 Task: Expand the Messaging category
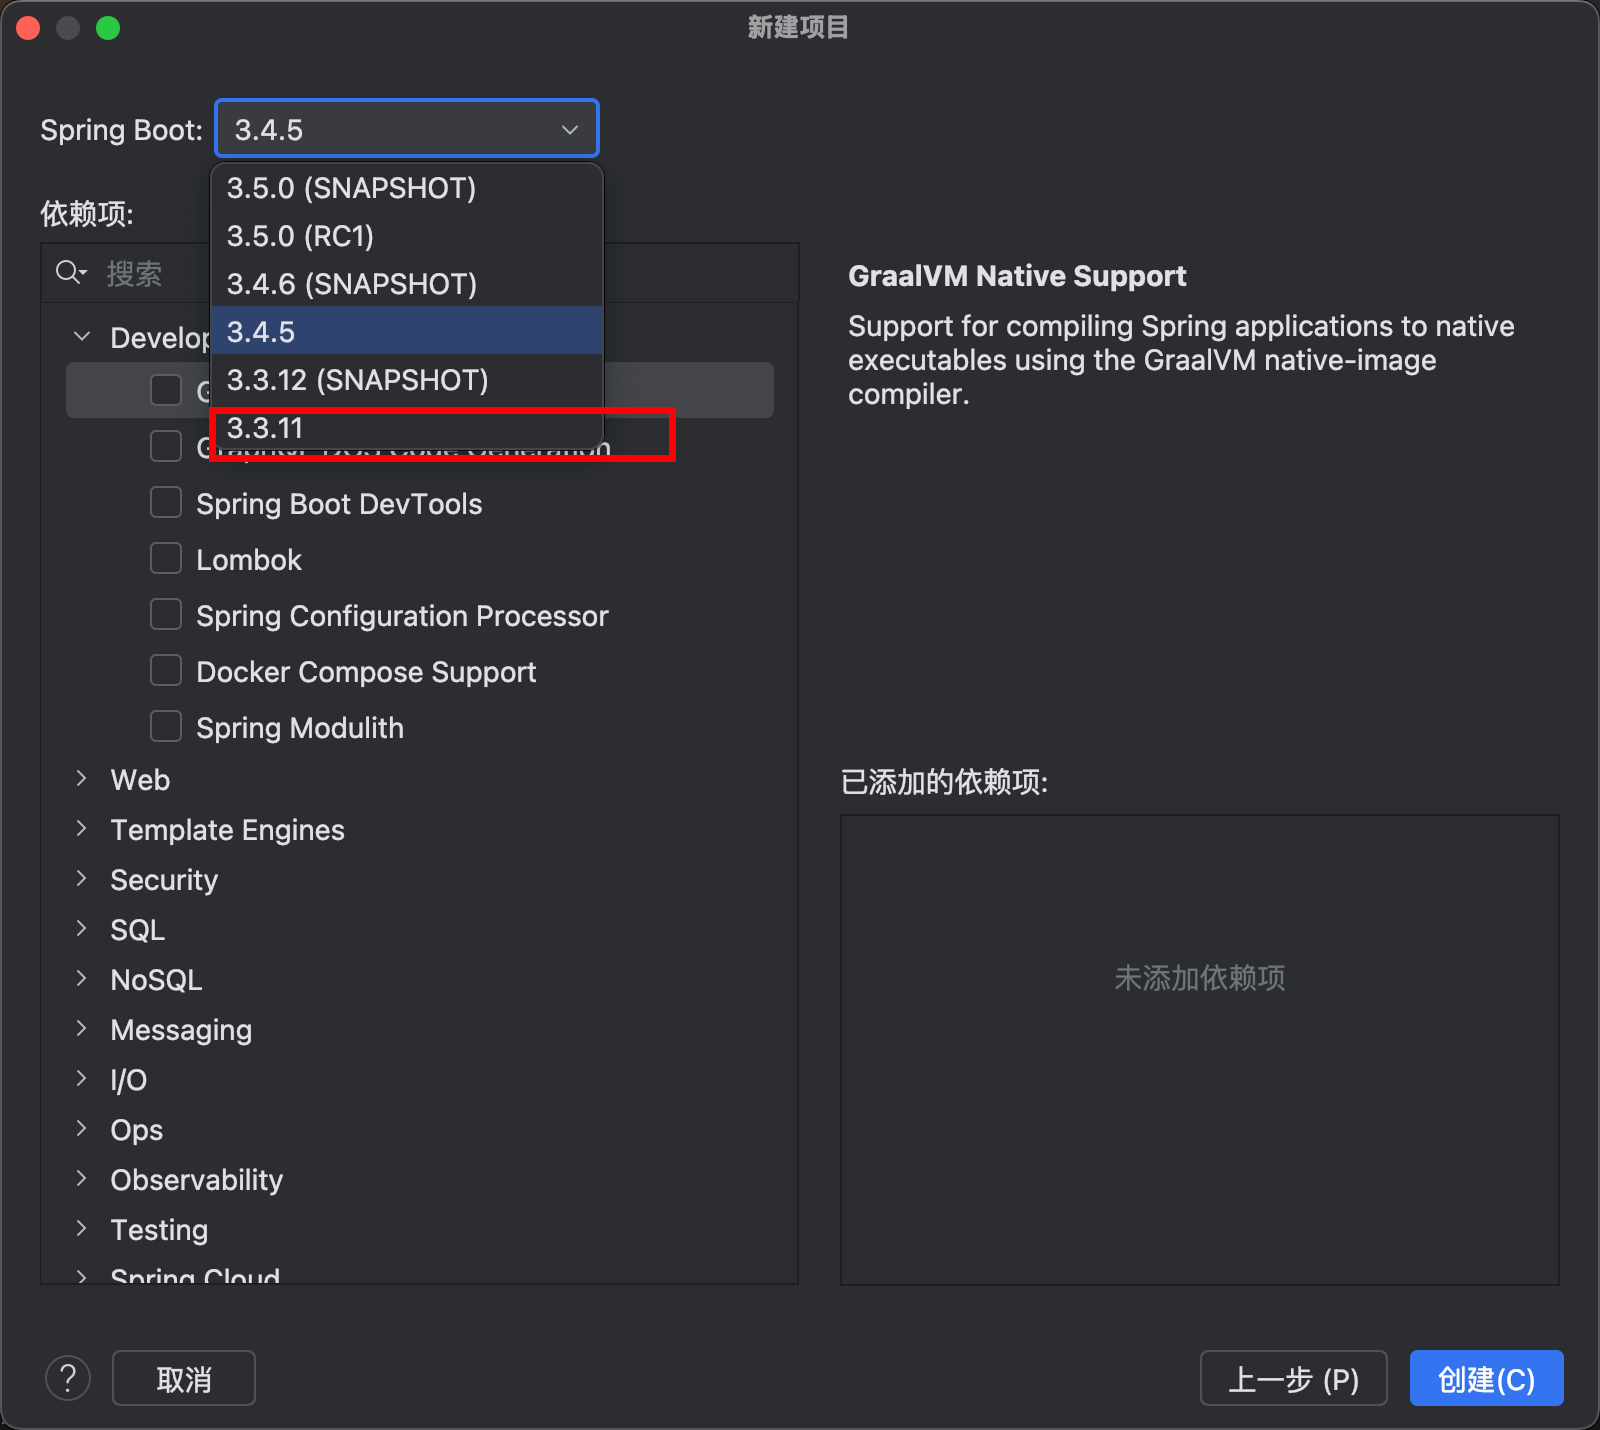[x=82, y=1029]
